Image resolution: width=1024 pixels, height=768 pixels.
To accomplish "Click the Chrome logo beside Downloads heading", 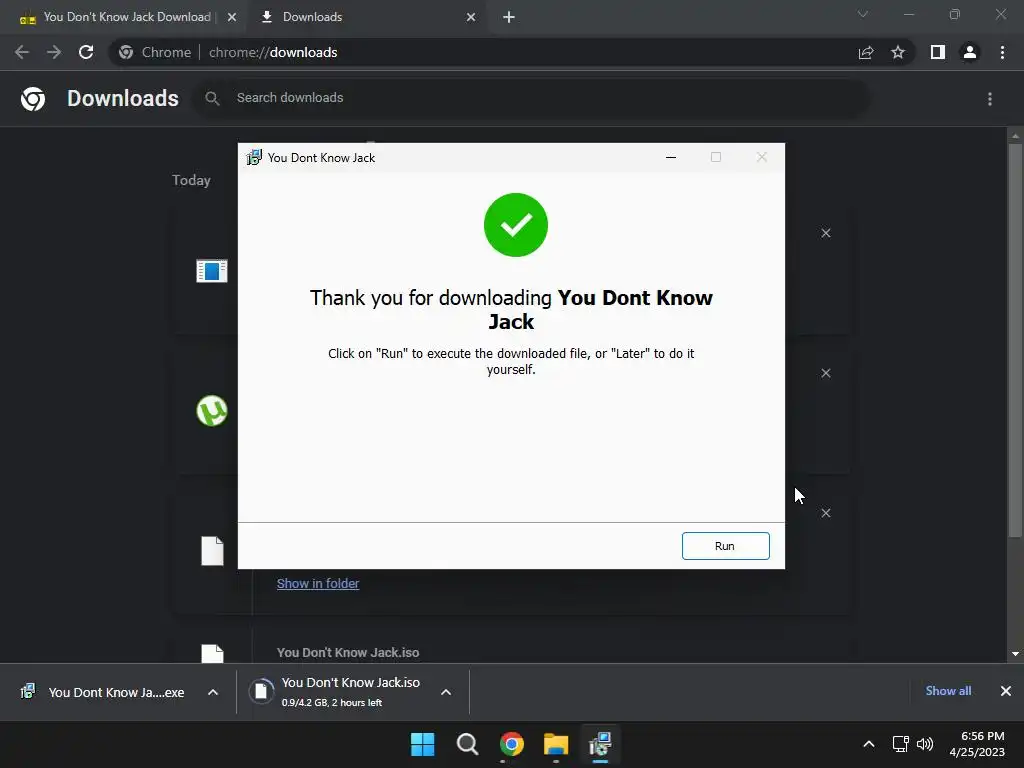I will [33, 99].
